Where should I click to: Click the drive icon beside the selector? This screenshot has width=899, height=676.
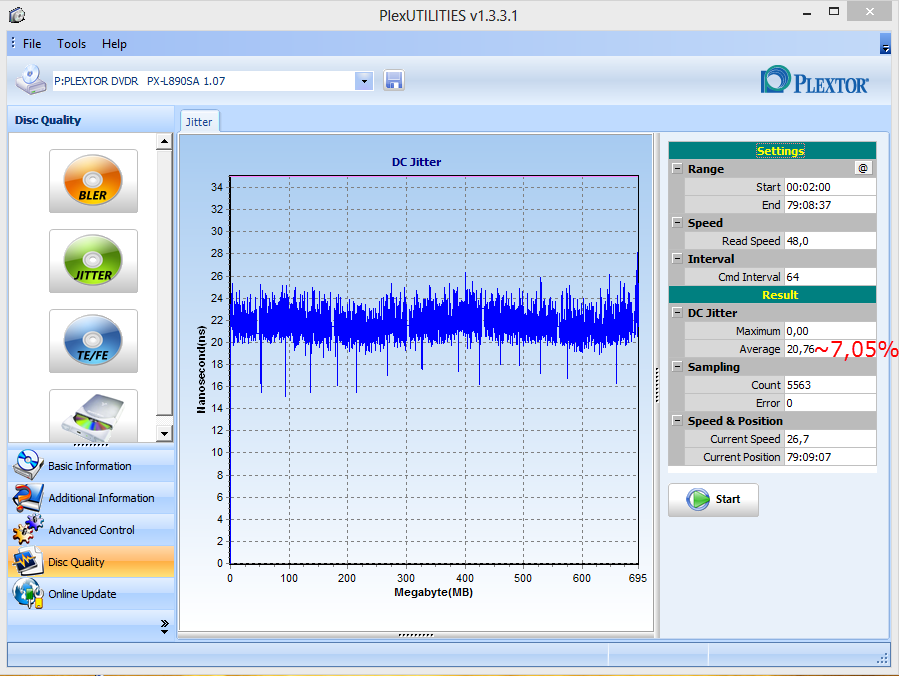(30, 80)
